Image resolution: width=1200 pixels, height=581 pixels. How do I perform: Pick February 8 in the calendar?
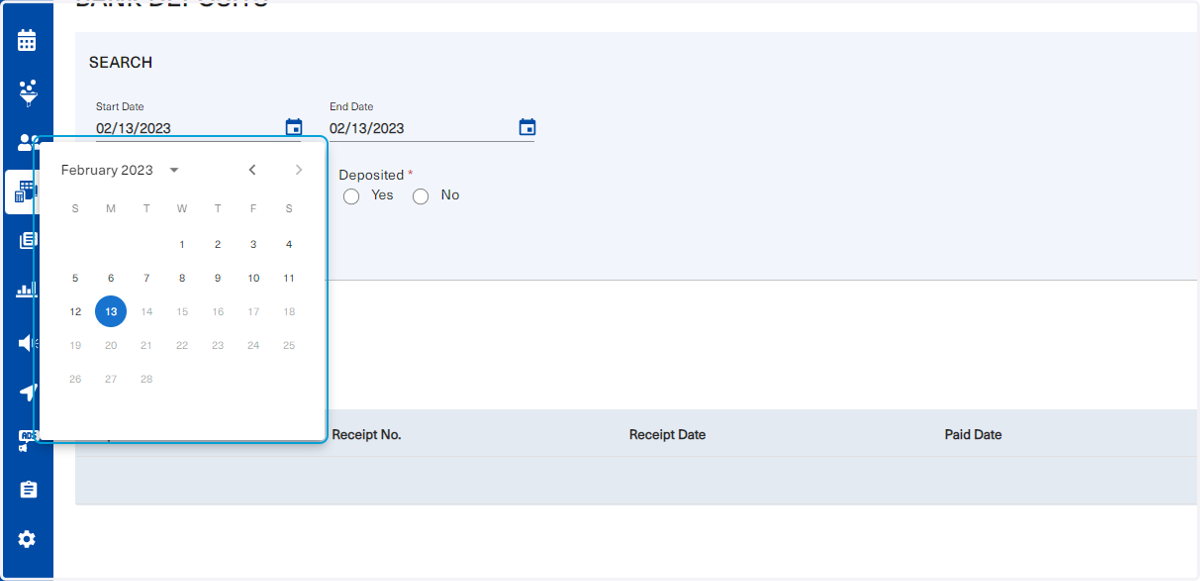182,279
